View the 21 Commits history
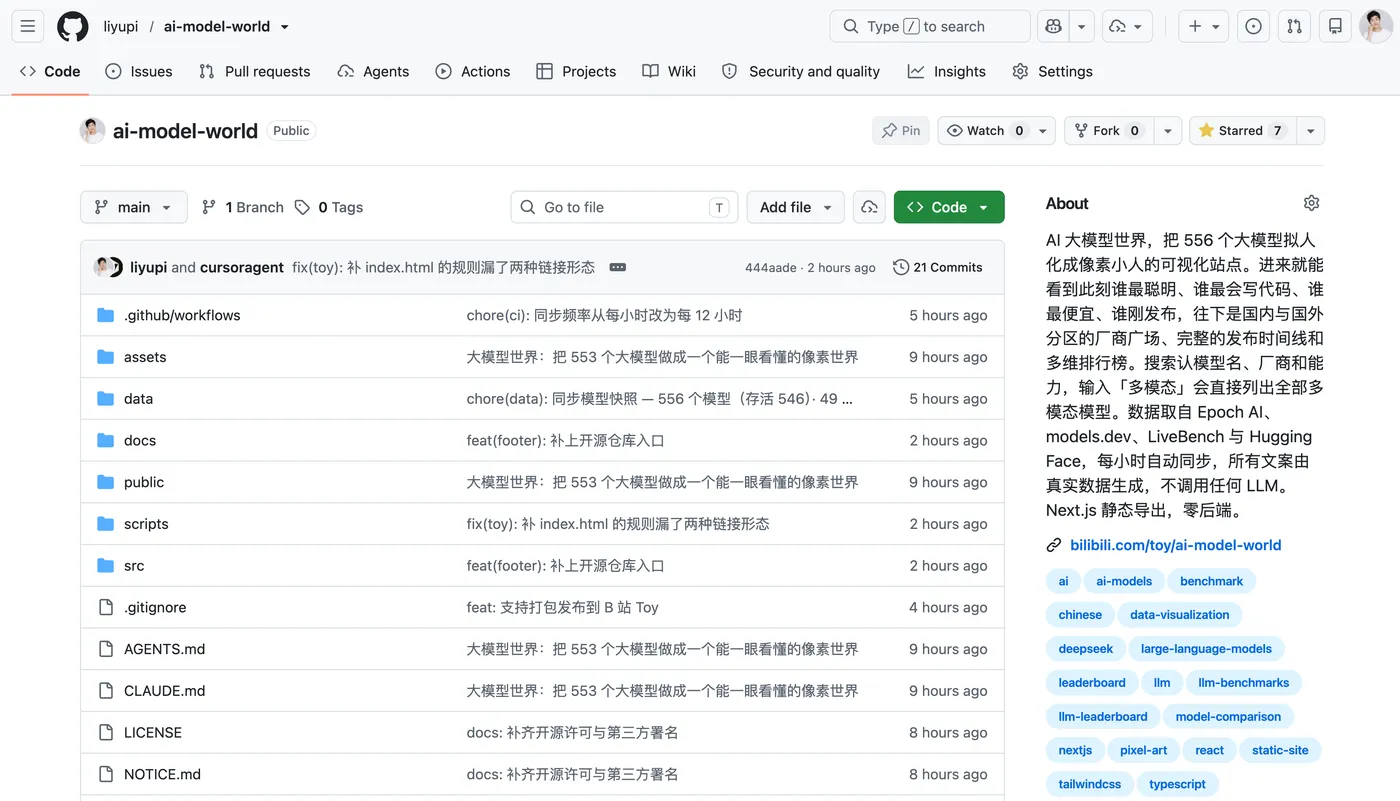Image resolution: width=1400 pixels, height=801 pixels. tap(937, 267)
